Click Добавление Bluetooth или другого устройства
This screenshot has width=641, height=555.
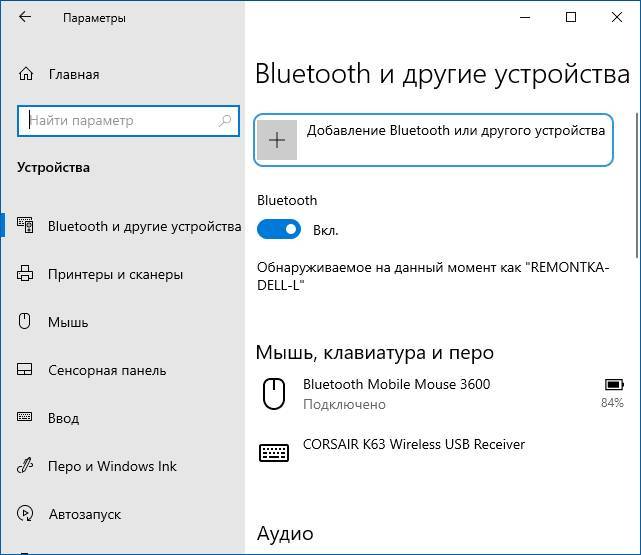pyautogui.click(x=433, y=140)
